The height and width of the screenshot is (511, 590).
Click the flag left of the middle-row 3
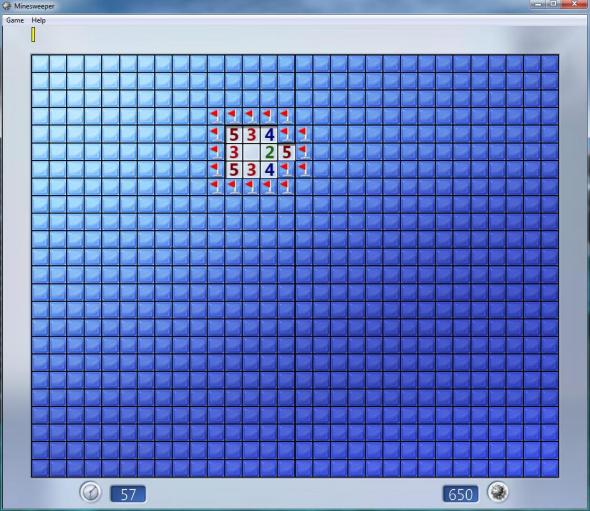click(216, 152)
